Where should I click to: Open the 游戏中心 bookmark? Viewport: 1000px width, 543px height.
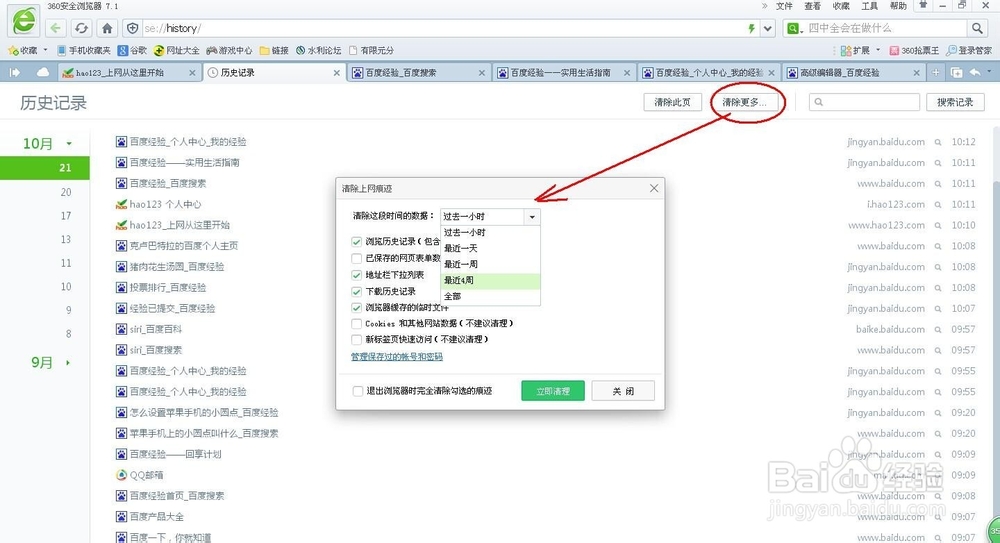coord(229,50)
